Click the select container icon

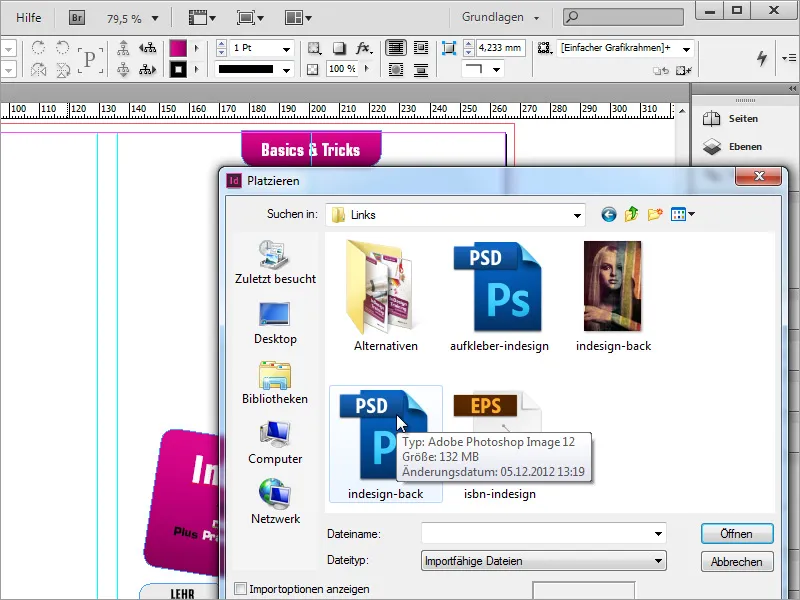pyautogui.click(x=123, y=48)
